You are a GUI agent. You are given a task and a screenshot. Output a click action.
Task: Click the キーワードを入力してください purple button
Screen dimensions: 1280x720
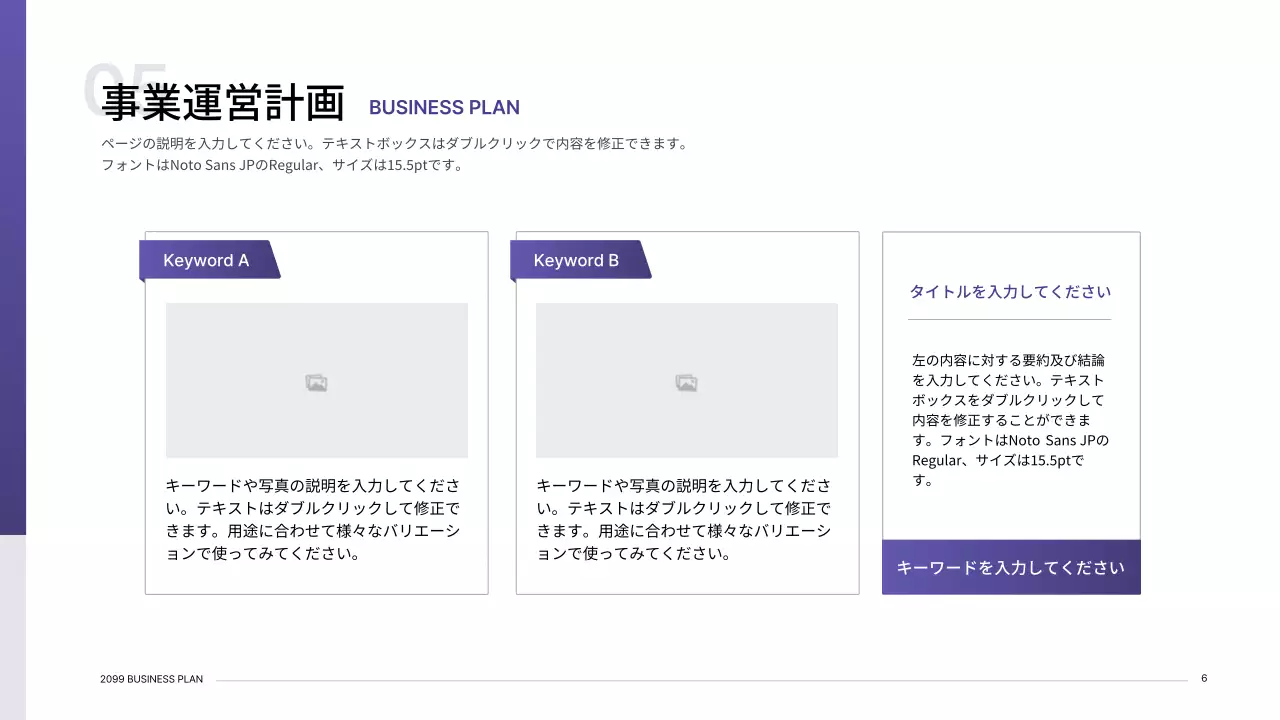click(1010, 567)
